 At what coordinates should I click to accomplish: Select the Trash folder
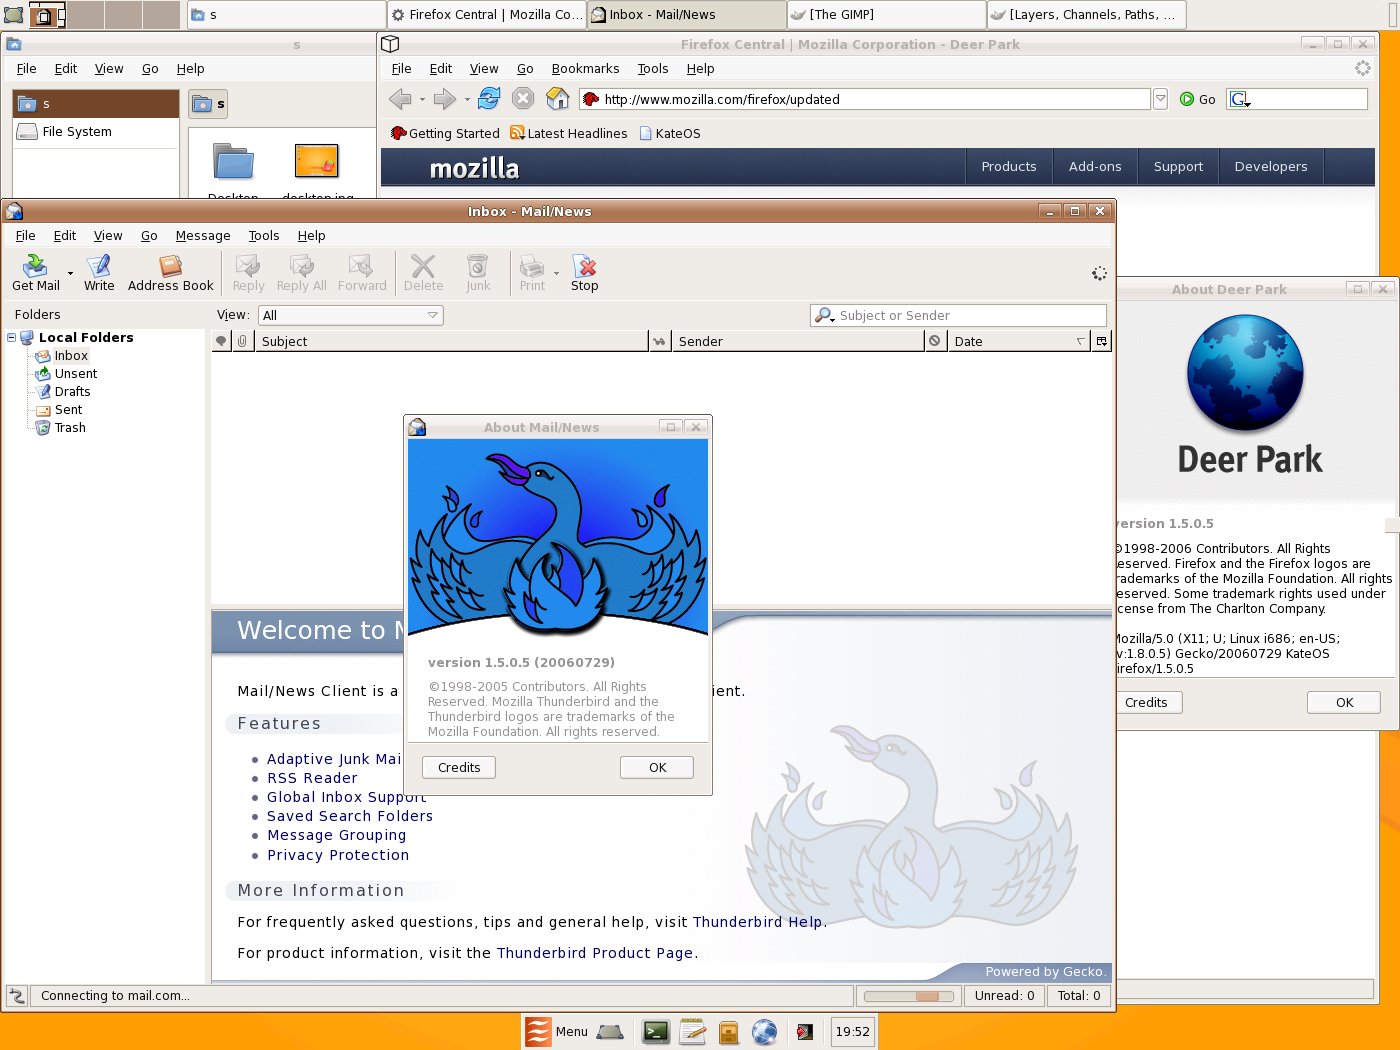70,428
